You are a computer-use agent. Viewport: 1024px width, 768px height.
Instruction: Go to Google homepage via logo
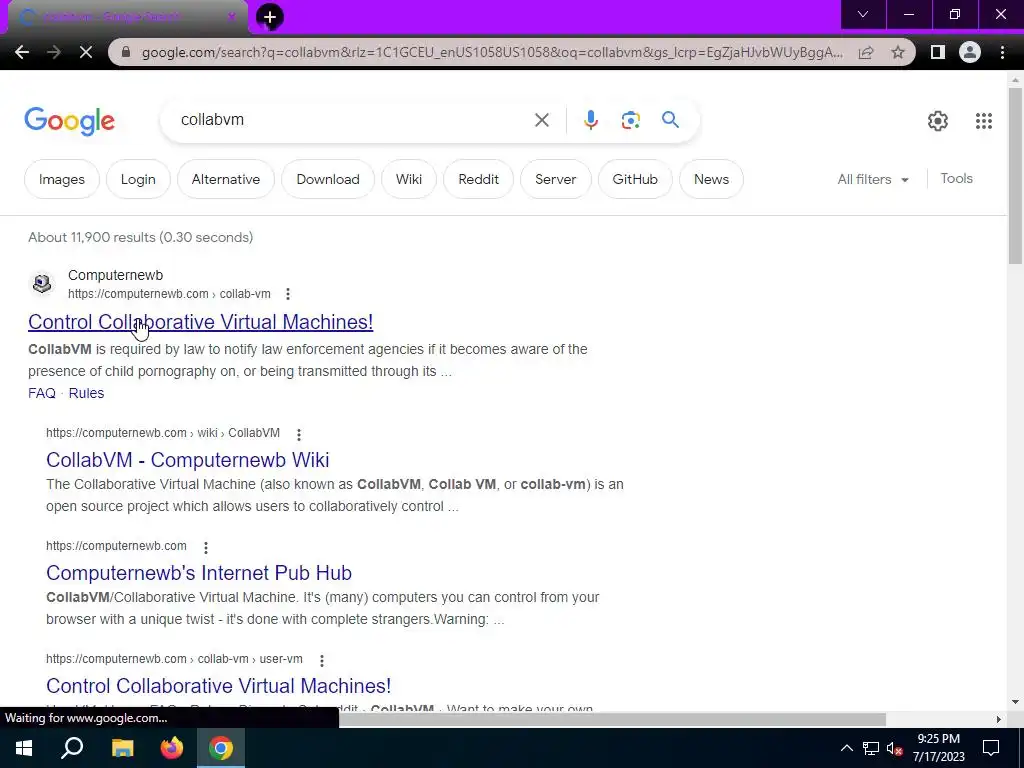(x=69, y=121)
